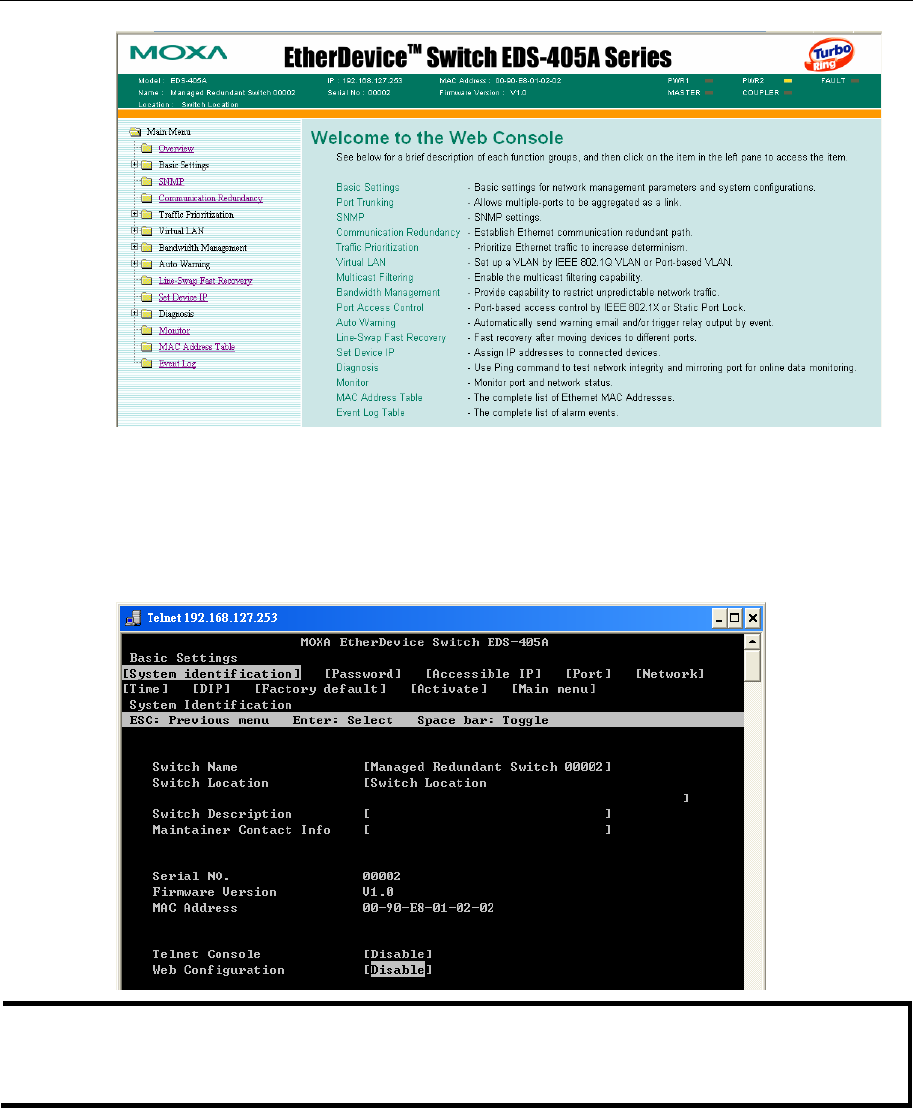This screenshot has height=1108, width=913.
Task: Click Port Trunking in the welcome list
Action: point(365,202)
